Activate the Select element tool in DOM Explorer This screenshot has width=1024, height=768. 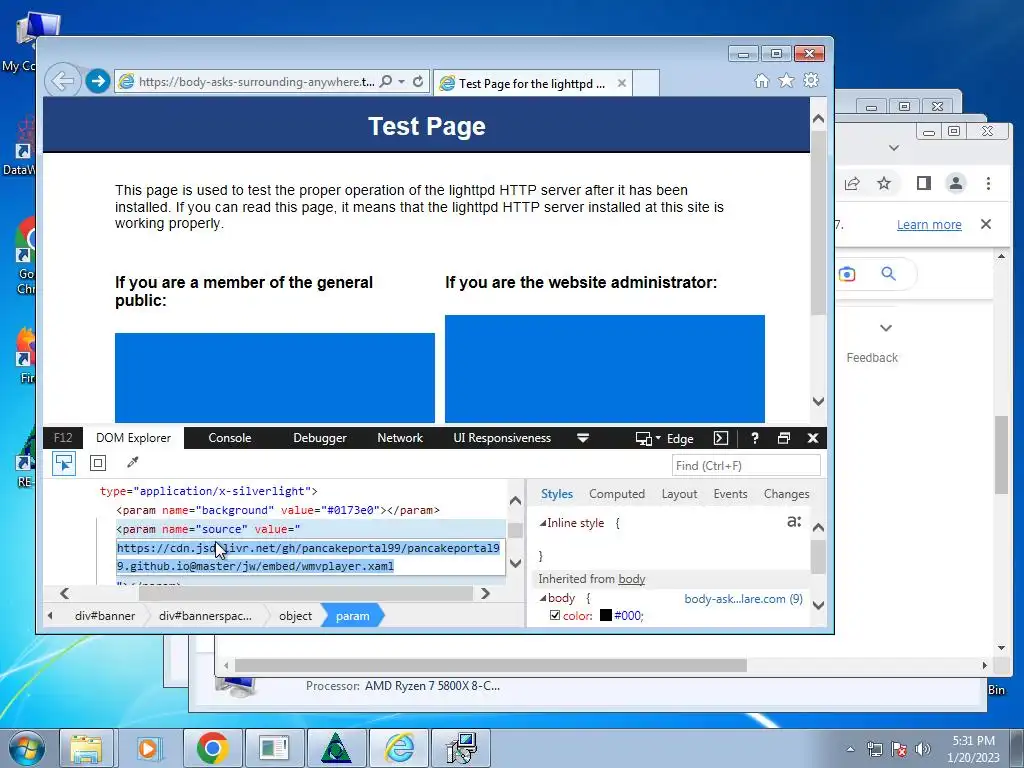[x=64, y=463]
